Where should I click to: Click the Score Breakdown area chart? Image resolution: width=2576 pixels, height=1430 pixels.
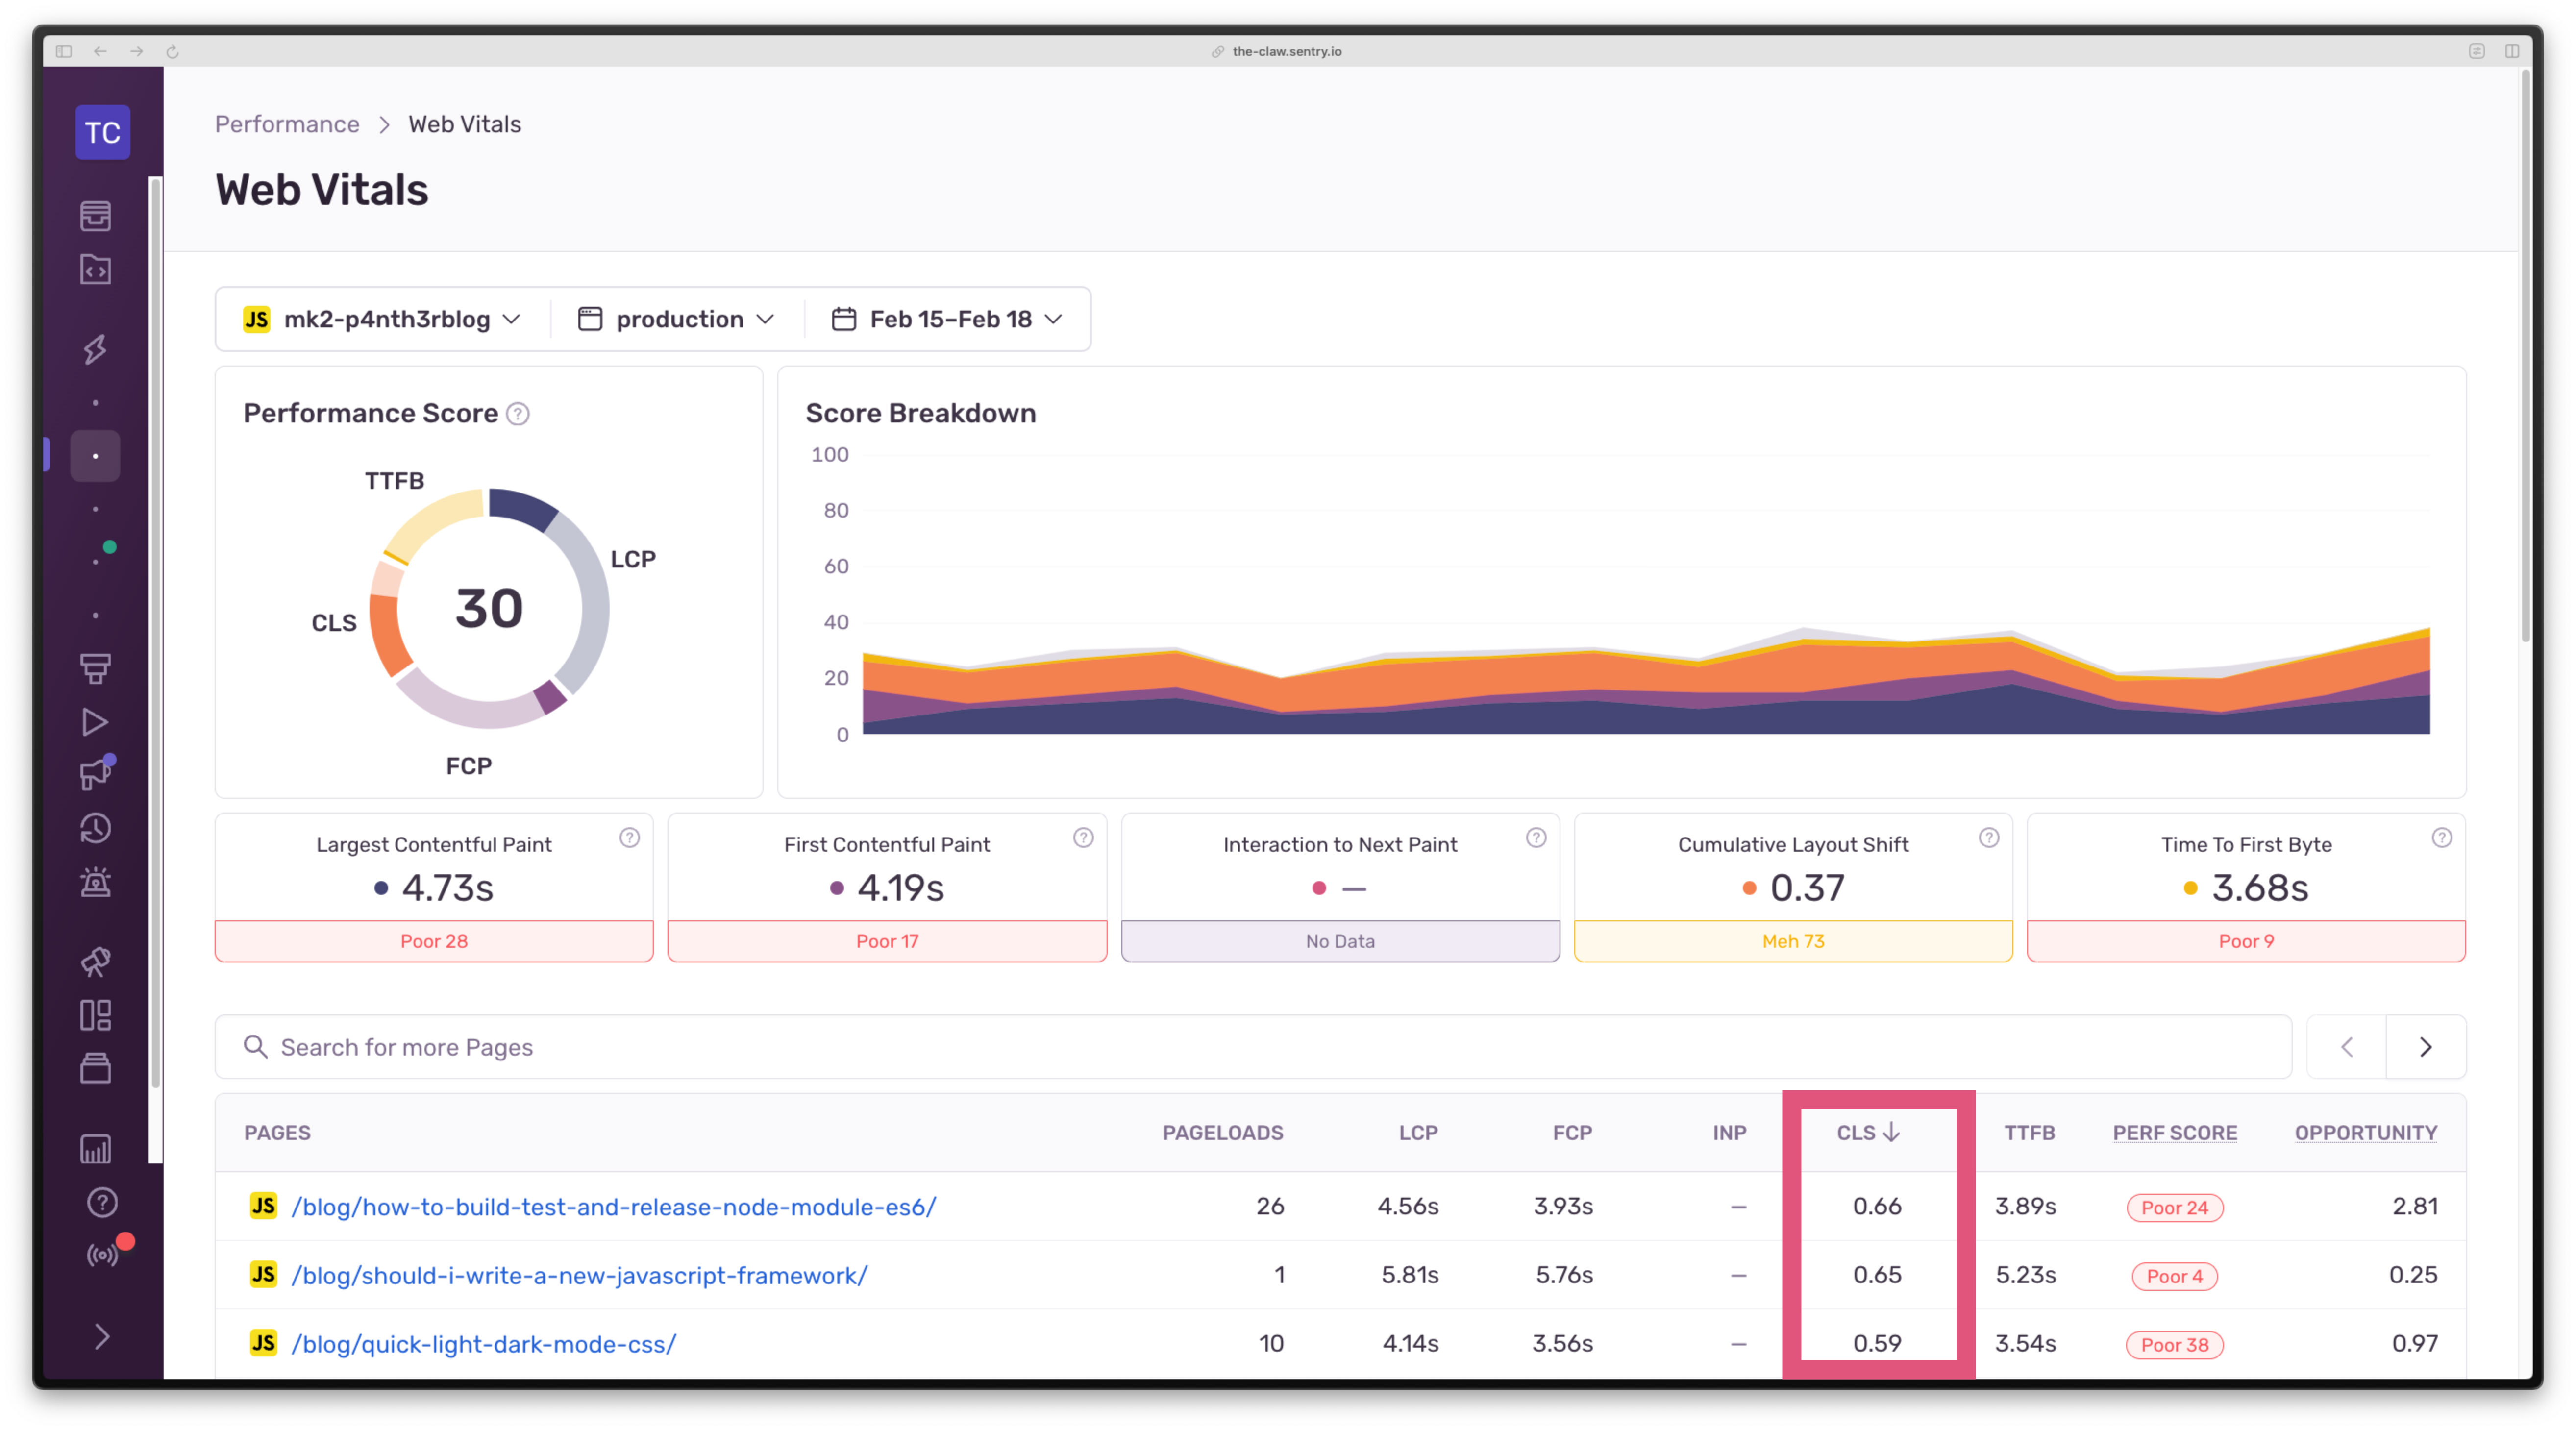pos(1645,594)
